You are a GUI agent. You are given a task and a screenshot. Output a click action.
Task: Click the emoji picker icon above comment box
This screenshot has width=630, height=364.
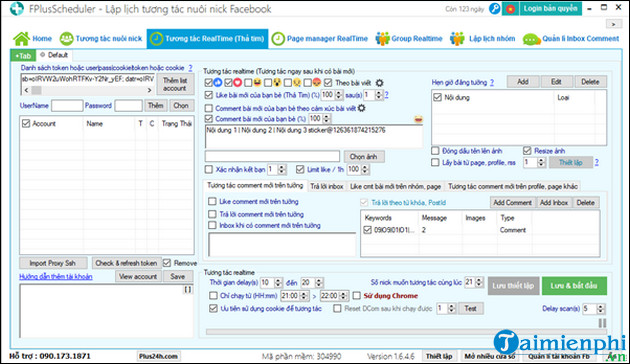tap(418, 119)
